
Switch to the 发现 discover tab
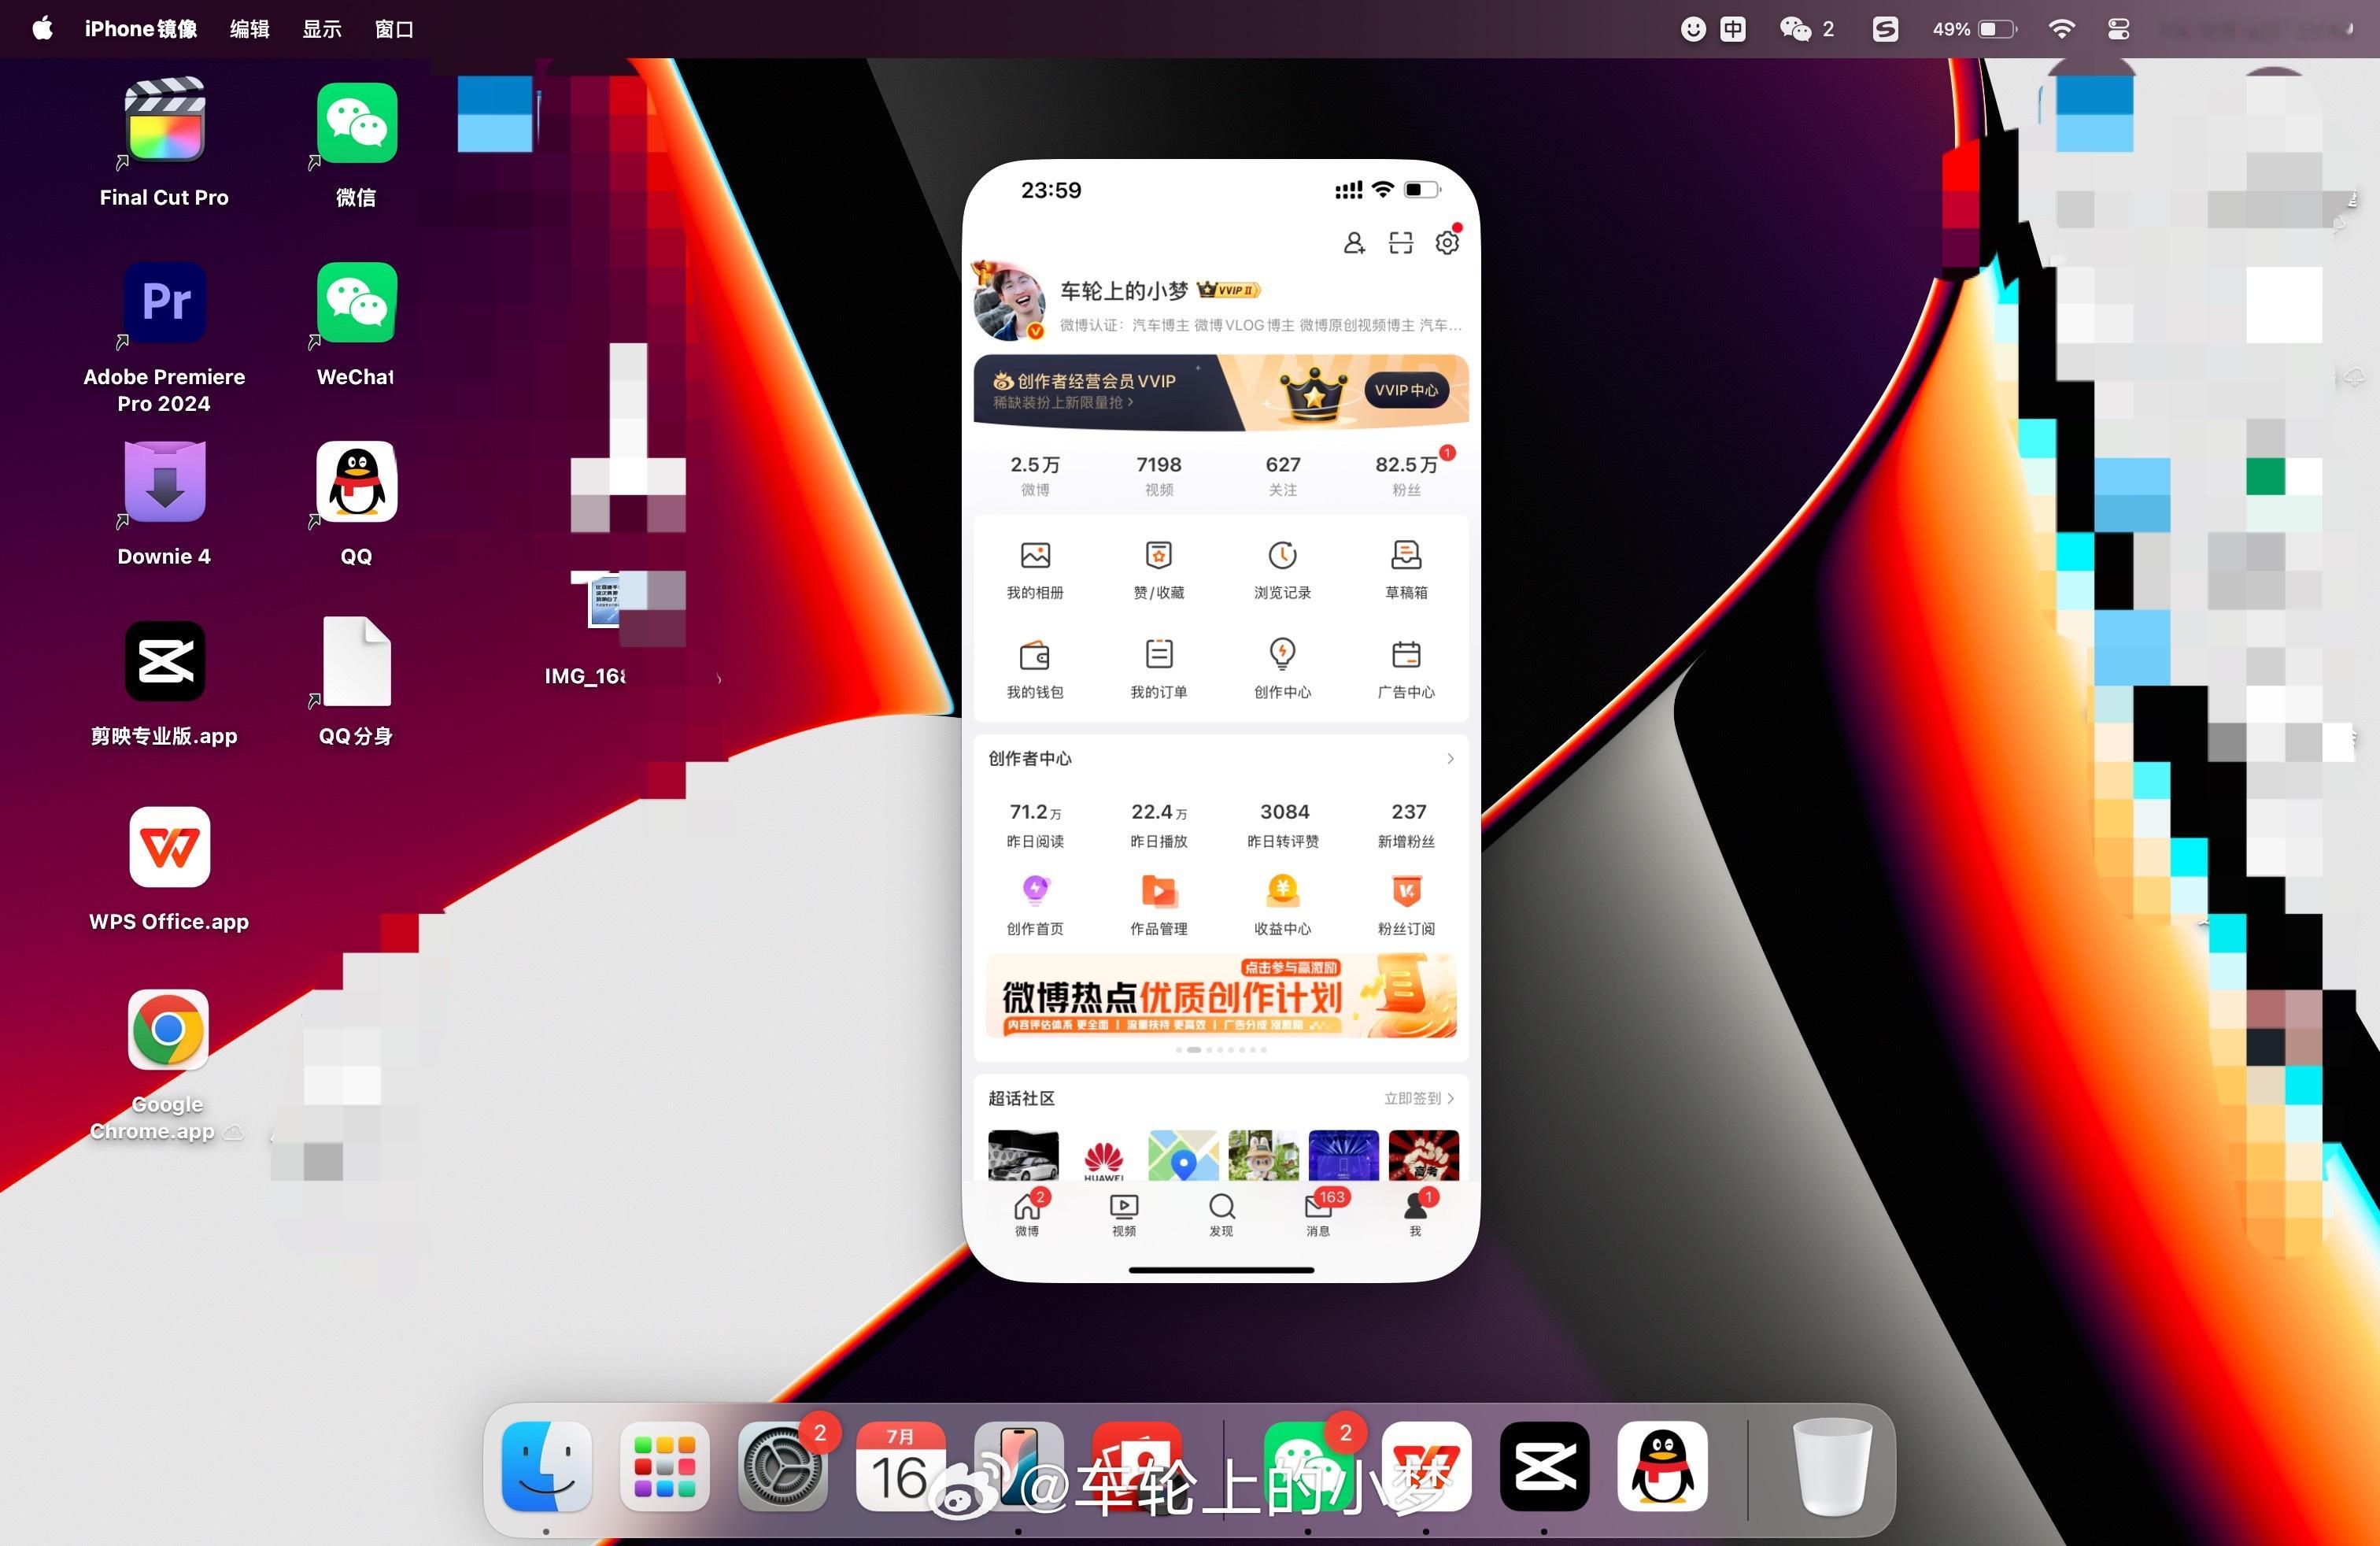[x=1221, y=1214]
